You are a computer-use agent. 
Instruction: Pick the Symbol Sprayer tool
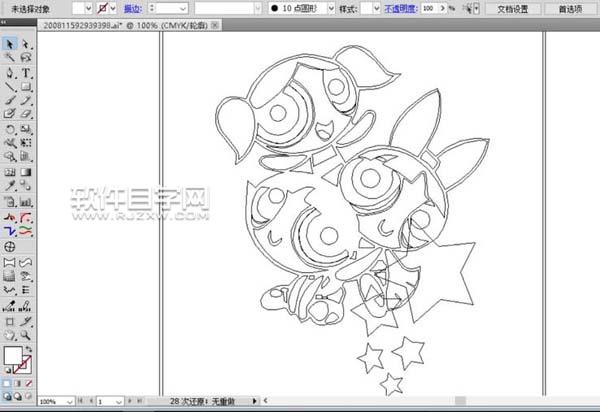(x=10, y=156)
